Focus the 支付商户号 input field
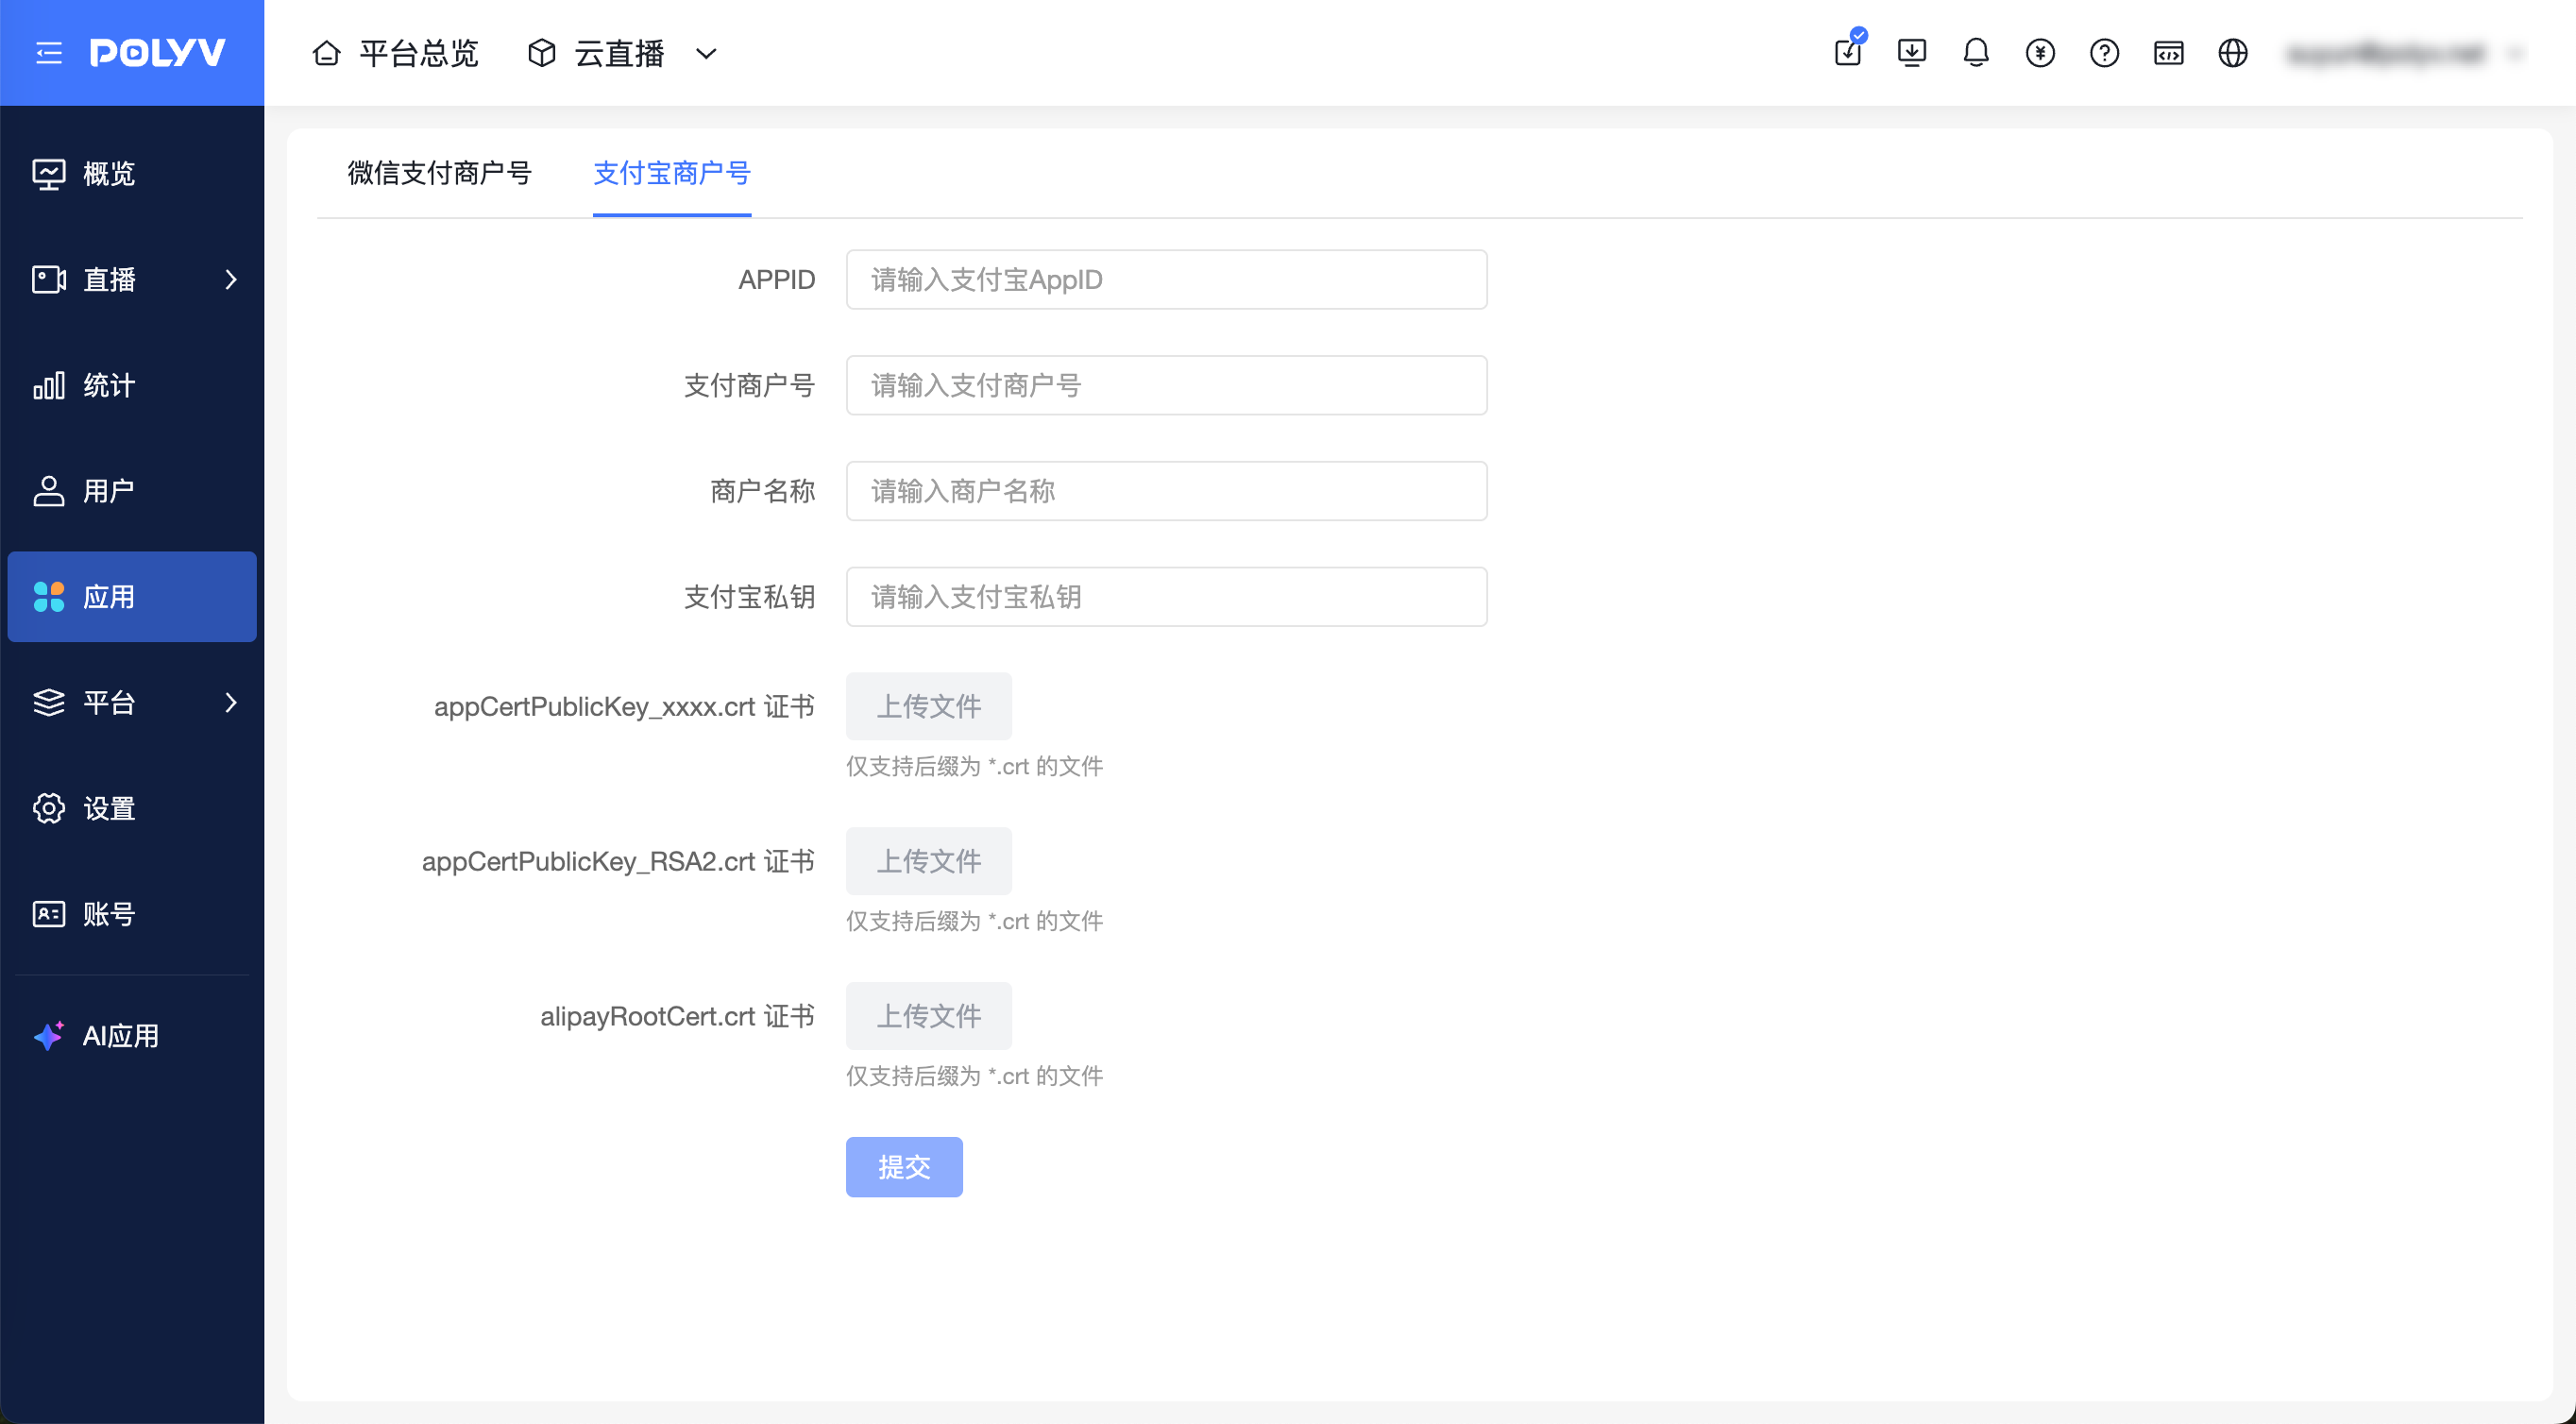Screen dimensions: 2576x1424 [1167, 386]
